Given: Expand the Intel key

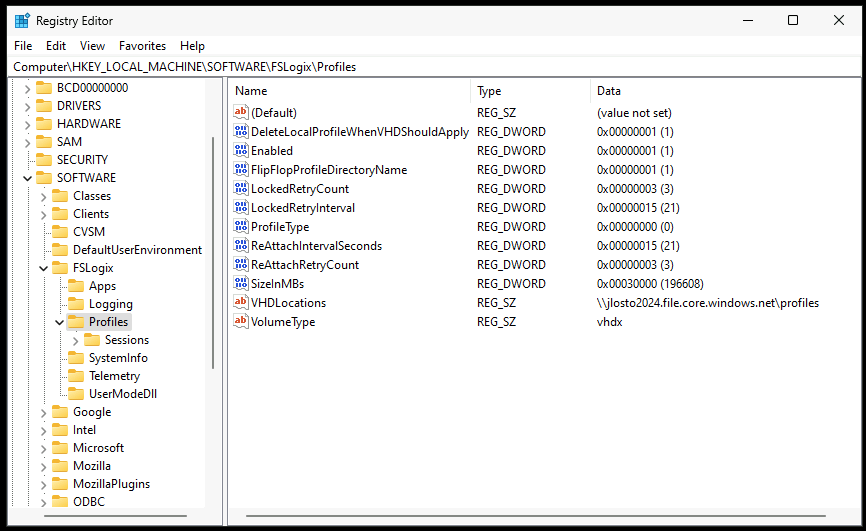Looking at the screenshot, I should [43, 430].
